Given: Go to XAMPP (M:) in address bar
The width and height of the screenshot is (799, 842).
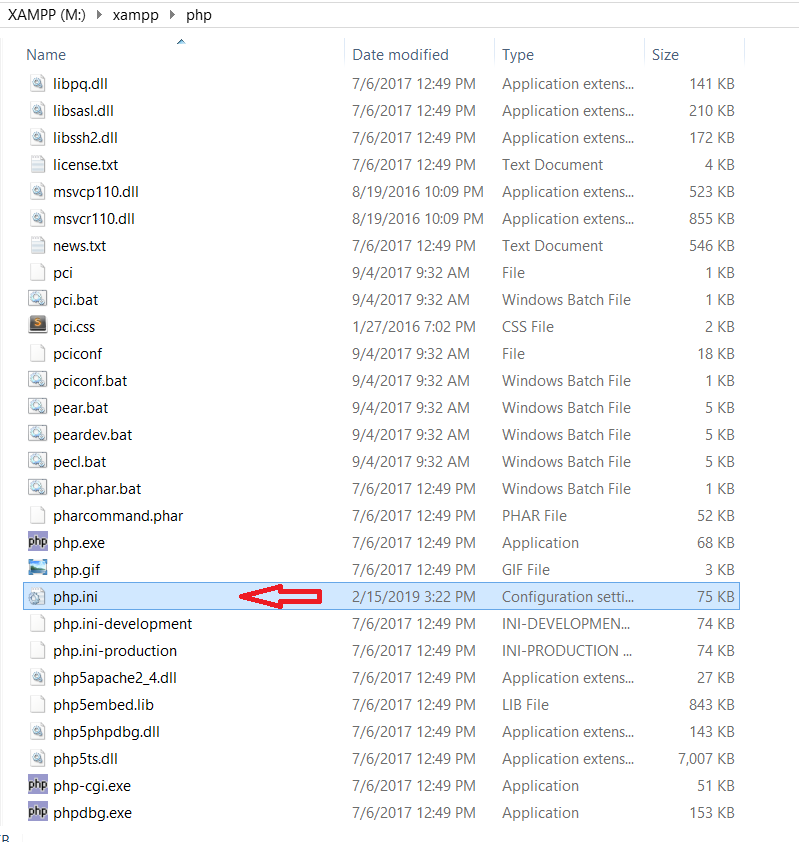Looking at the screenshot, I should (47, 15).
